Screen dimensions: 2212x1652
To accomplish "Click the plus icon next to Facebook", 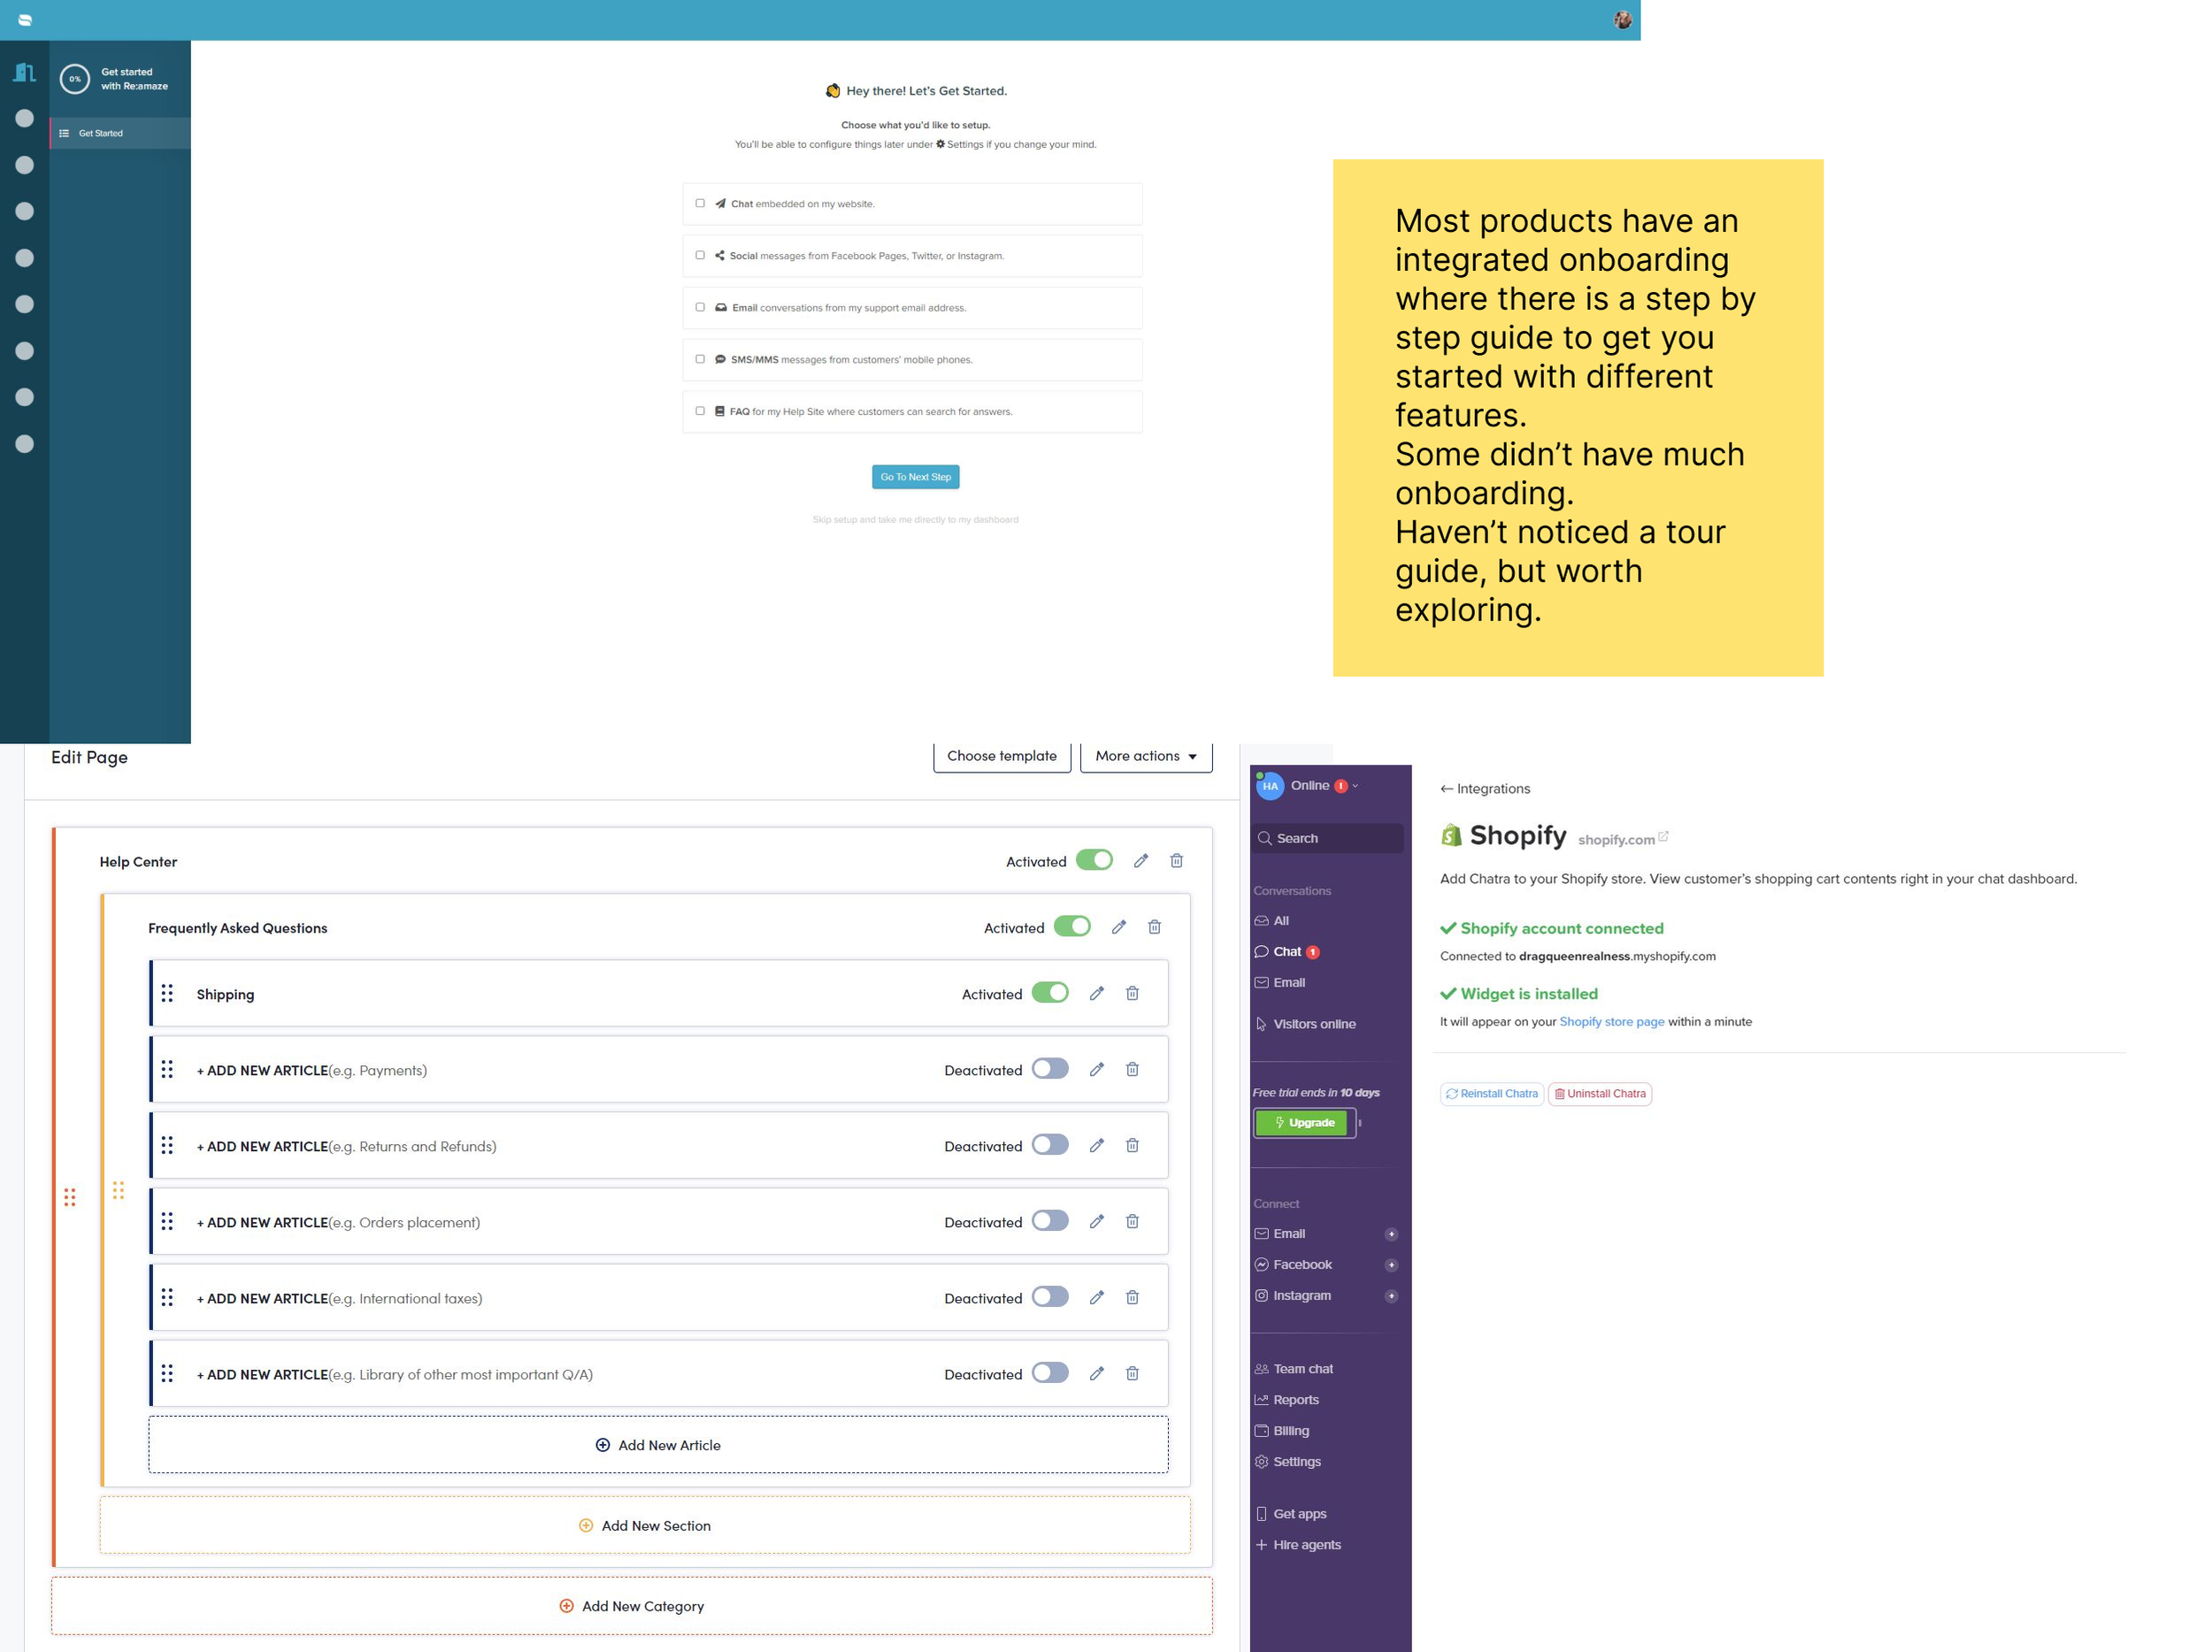I will [x=1390, y=1265].
